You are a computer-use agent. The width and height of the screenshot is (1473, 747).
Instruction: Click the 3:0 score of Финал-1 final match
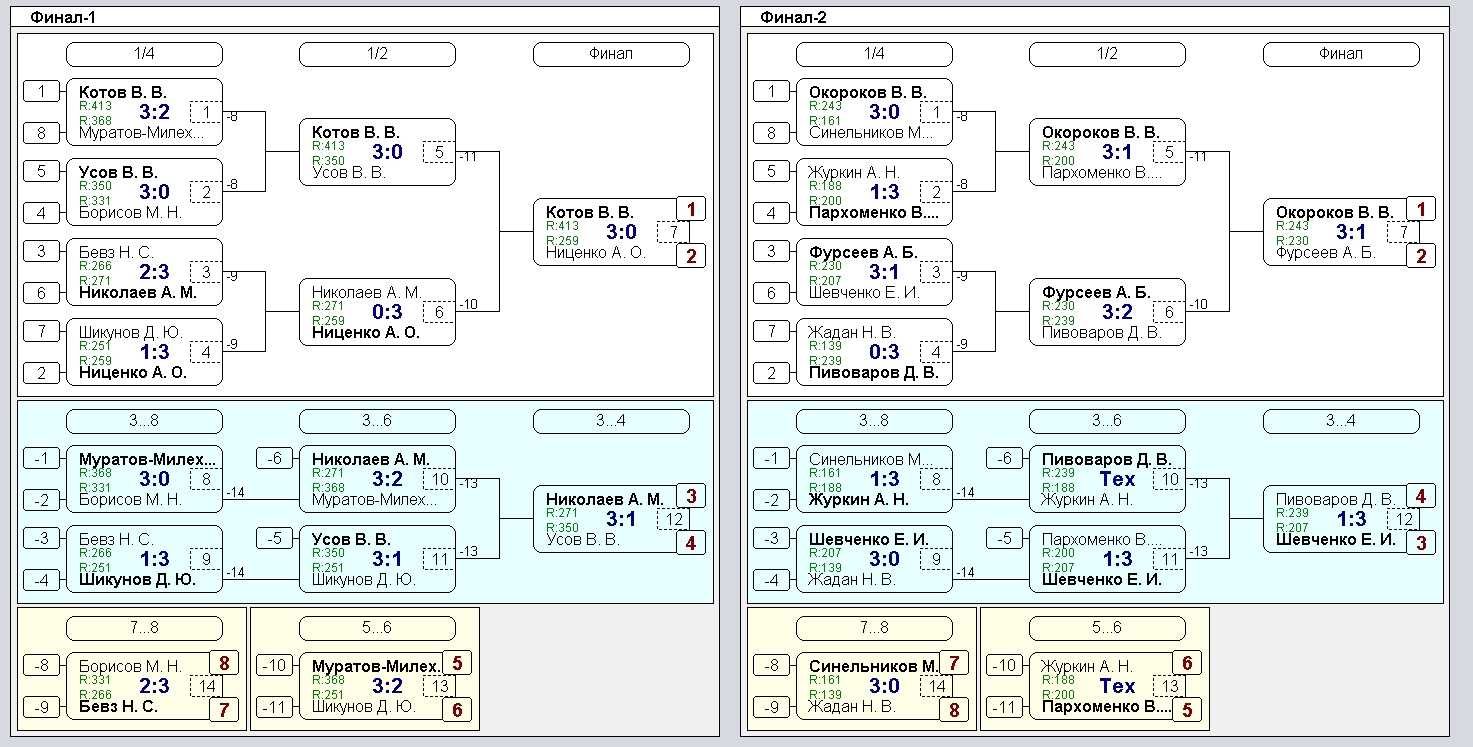point(621,232)
